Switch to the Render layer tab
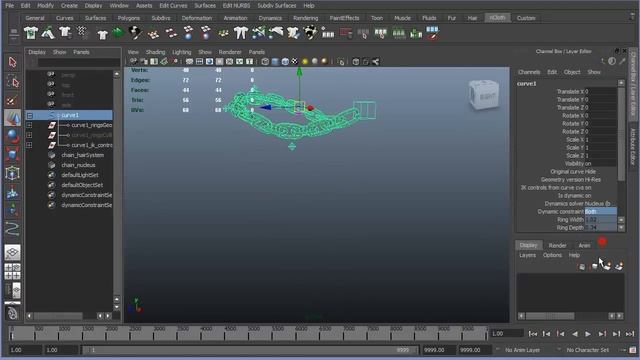This screenshot has width=640, height=360. (x=557, y=245)
